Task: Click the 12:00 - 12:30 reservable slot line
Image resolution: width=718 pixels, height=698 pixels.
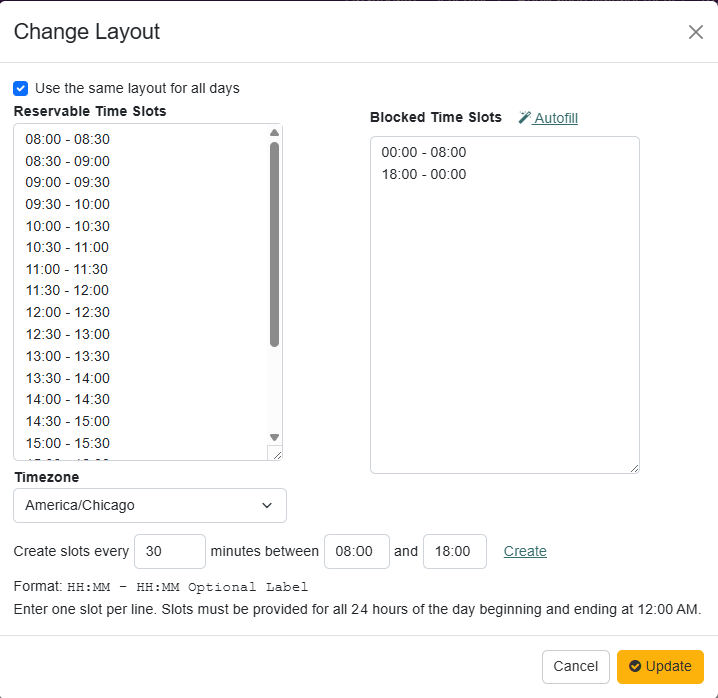Action: coord(68,312)
